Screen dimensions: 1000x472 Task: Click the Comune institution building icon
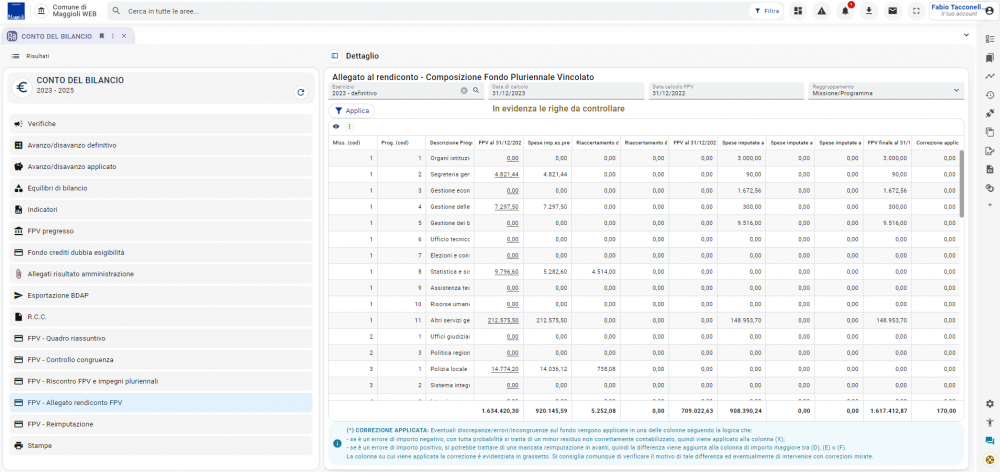pyautogui.click(x=41, y=11)
